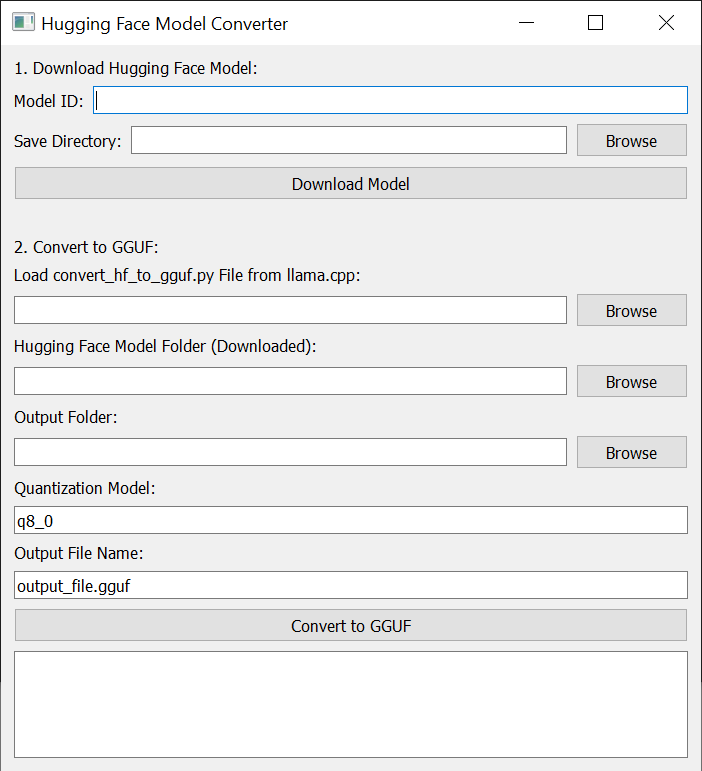
Task: Click inside the log output text area
Action: (x=351, y=705)
